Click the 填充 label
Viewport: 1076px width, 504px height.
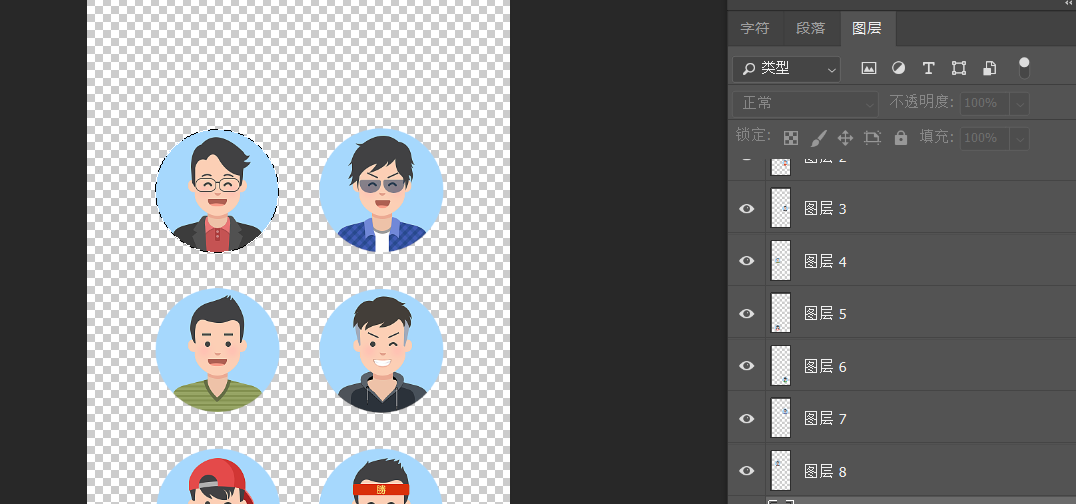(936, 137)
